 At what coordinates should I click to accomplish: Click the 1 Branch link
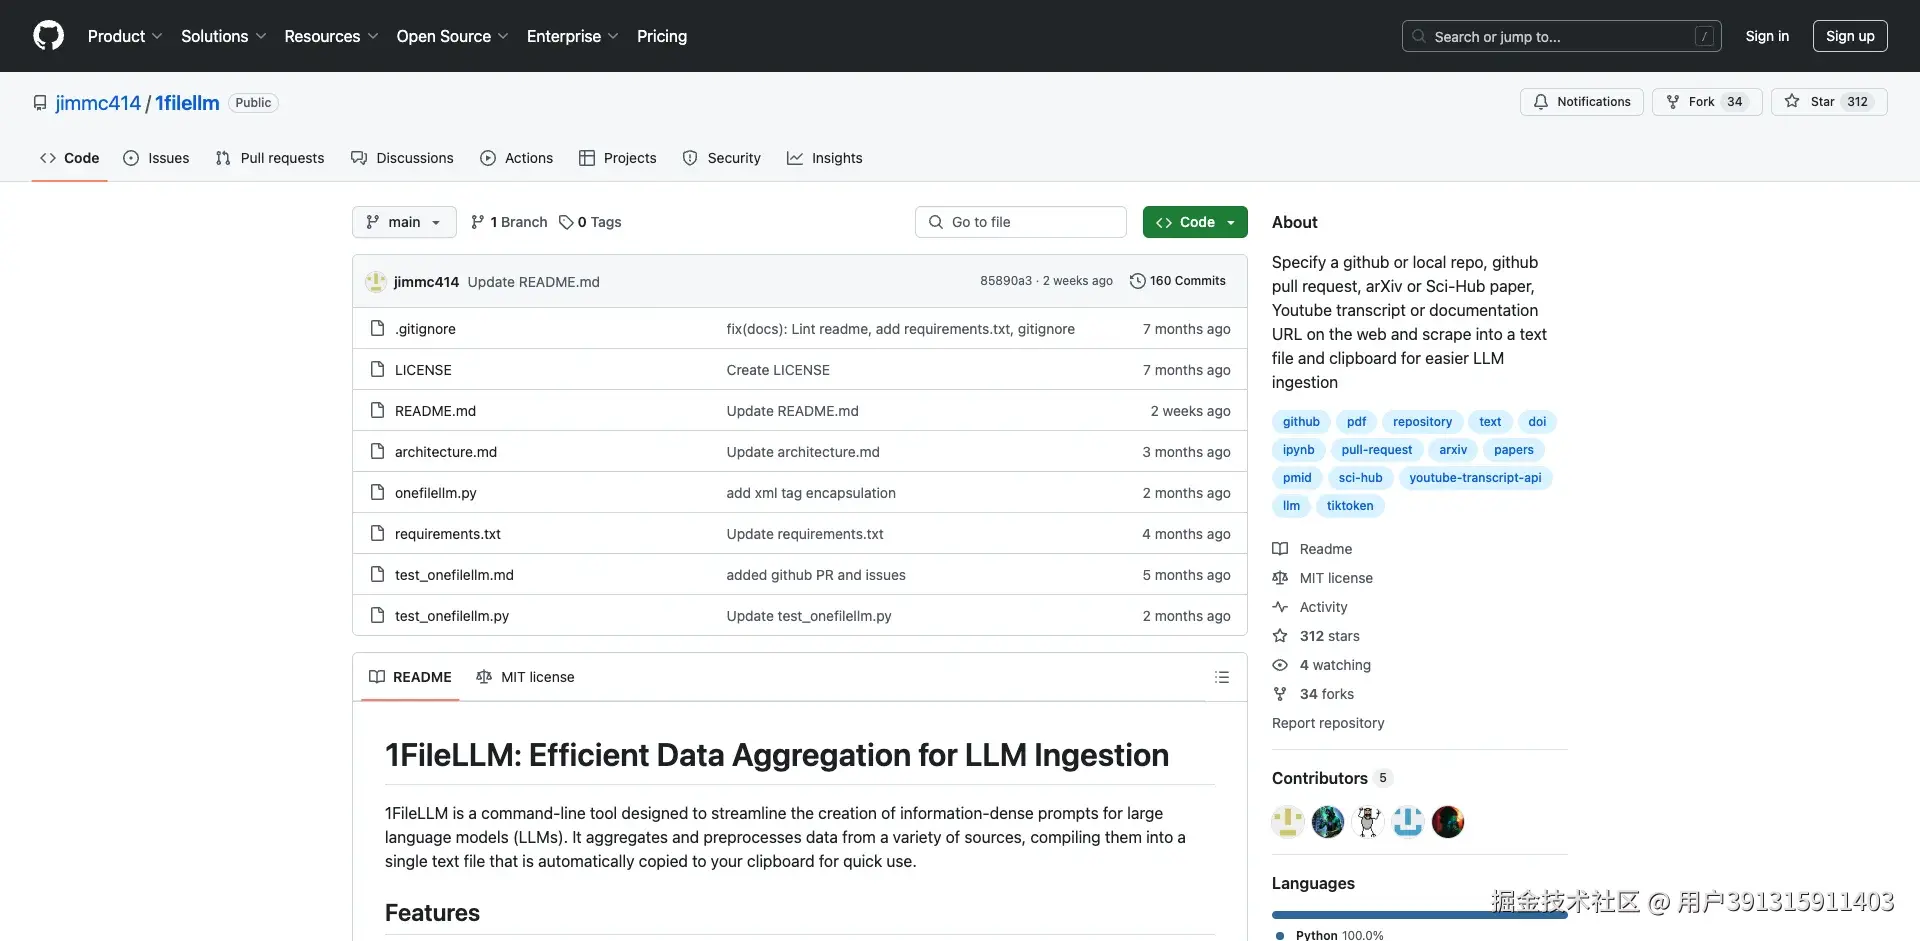click(x=509, y=222)
